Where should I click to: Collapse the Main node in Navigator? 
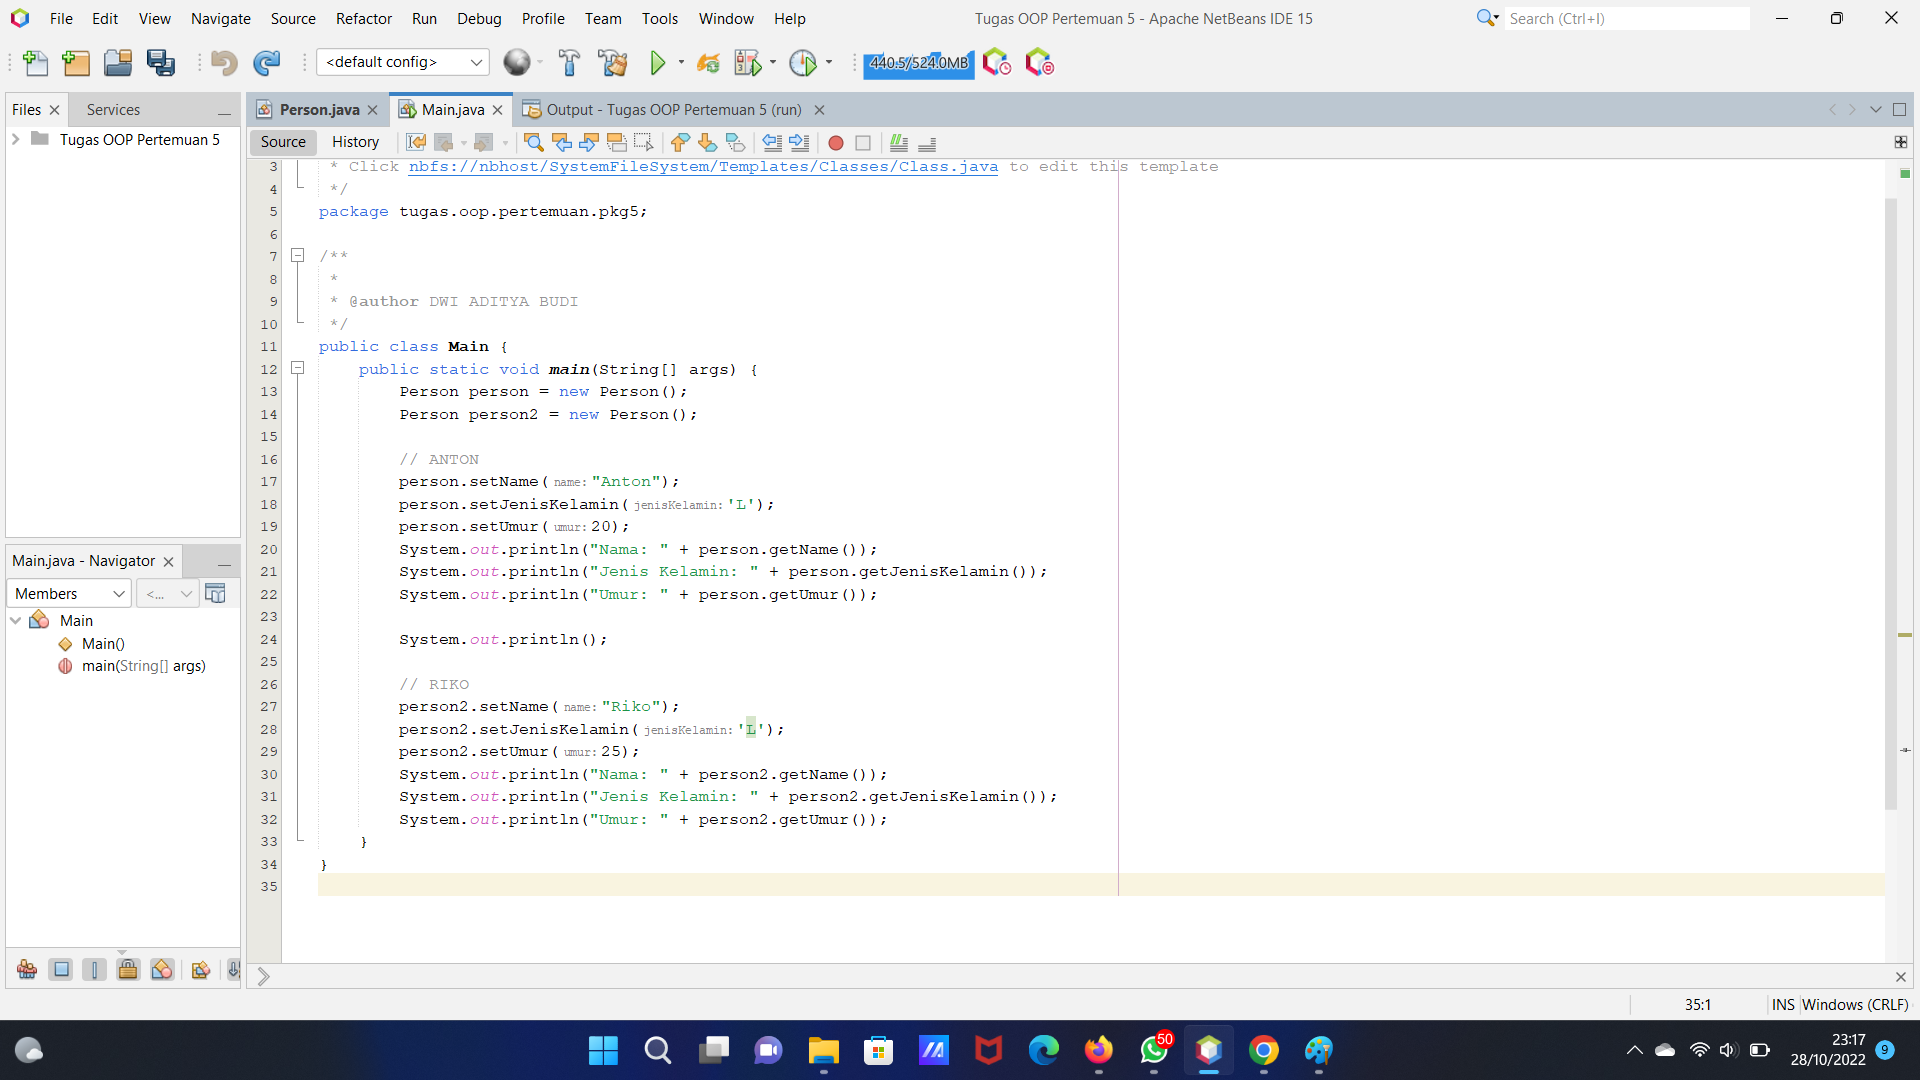16,620
